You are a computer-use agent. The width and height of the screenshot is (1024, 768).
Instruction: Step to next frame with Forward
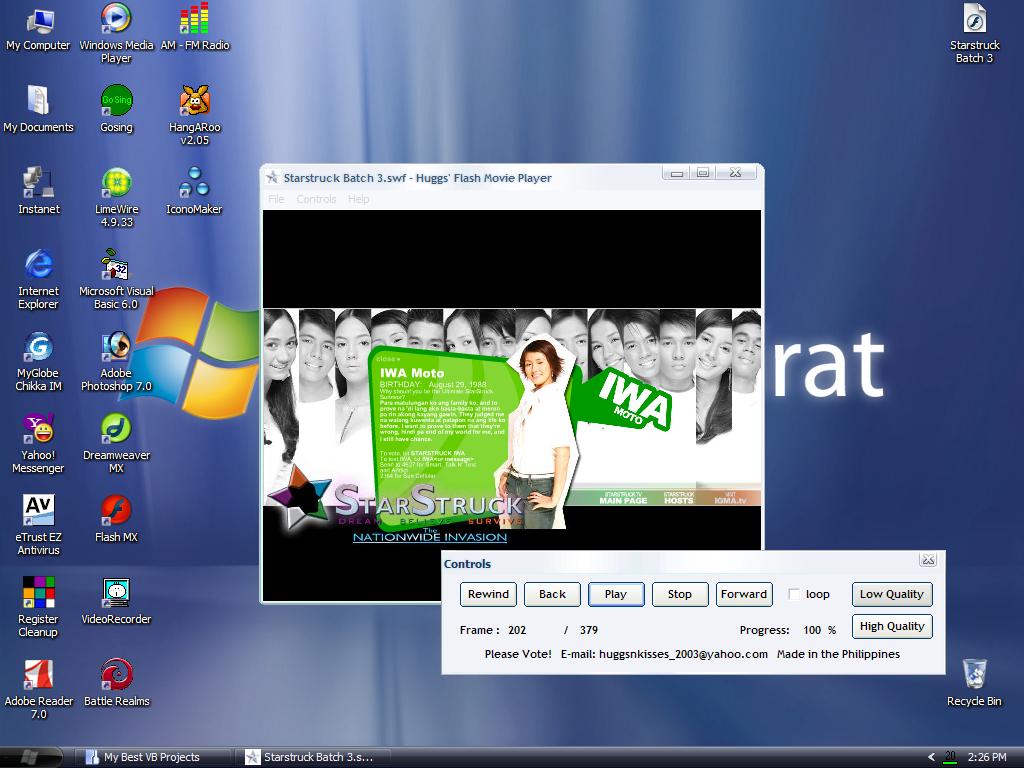tap(744, 594)
